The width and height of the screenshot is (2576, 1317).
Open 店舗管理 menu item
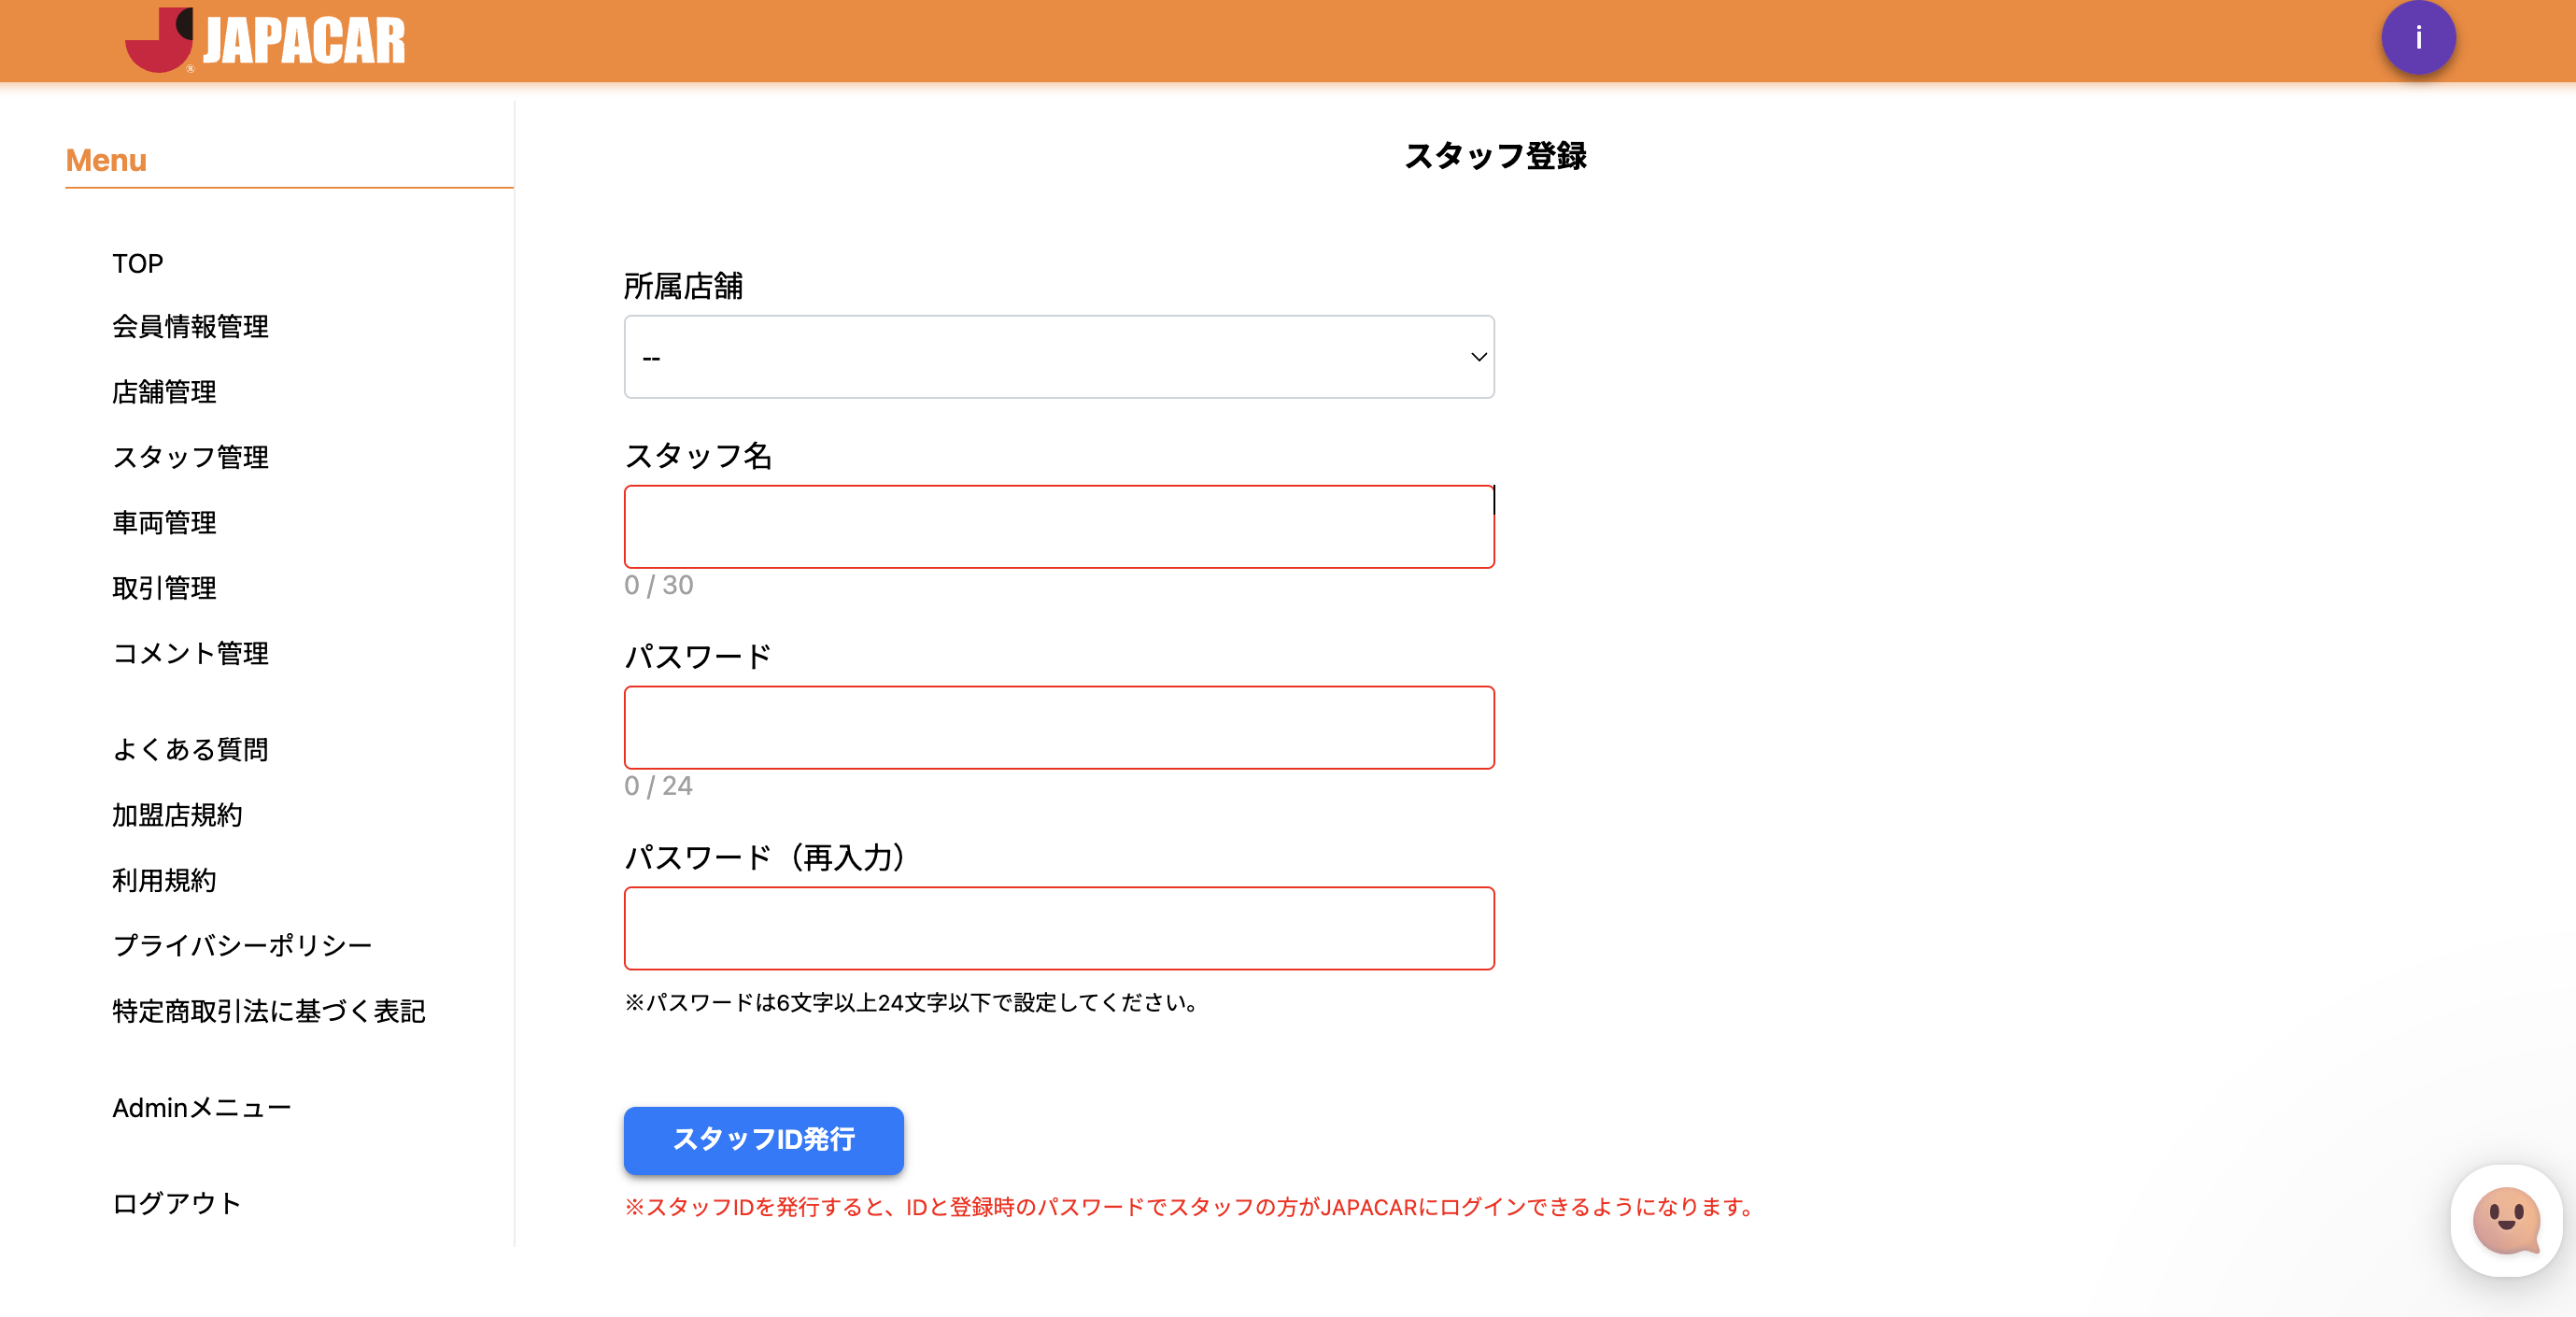tap(164, 392)
